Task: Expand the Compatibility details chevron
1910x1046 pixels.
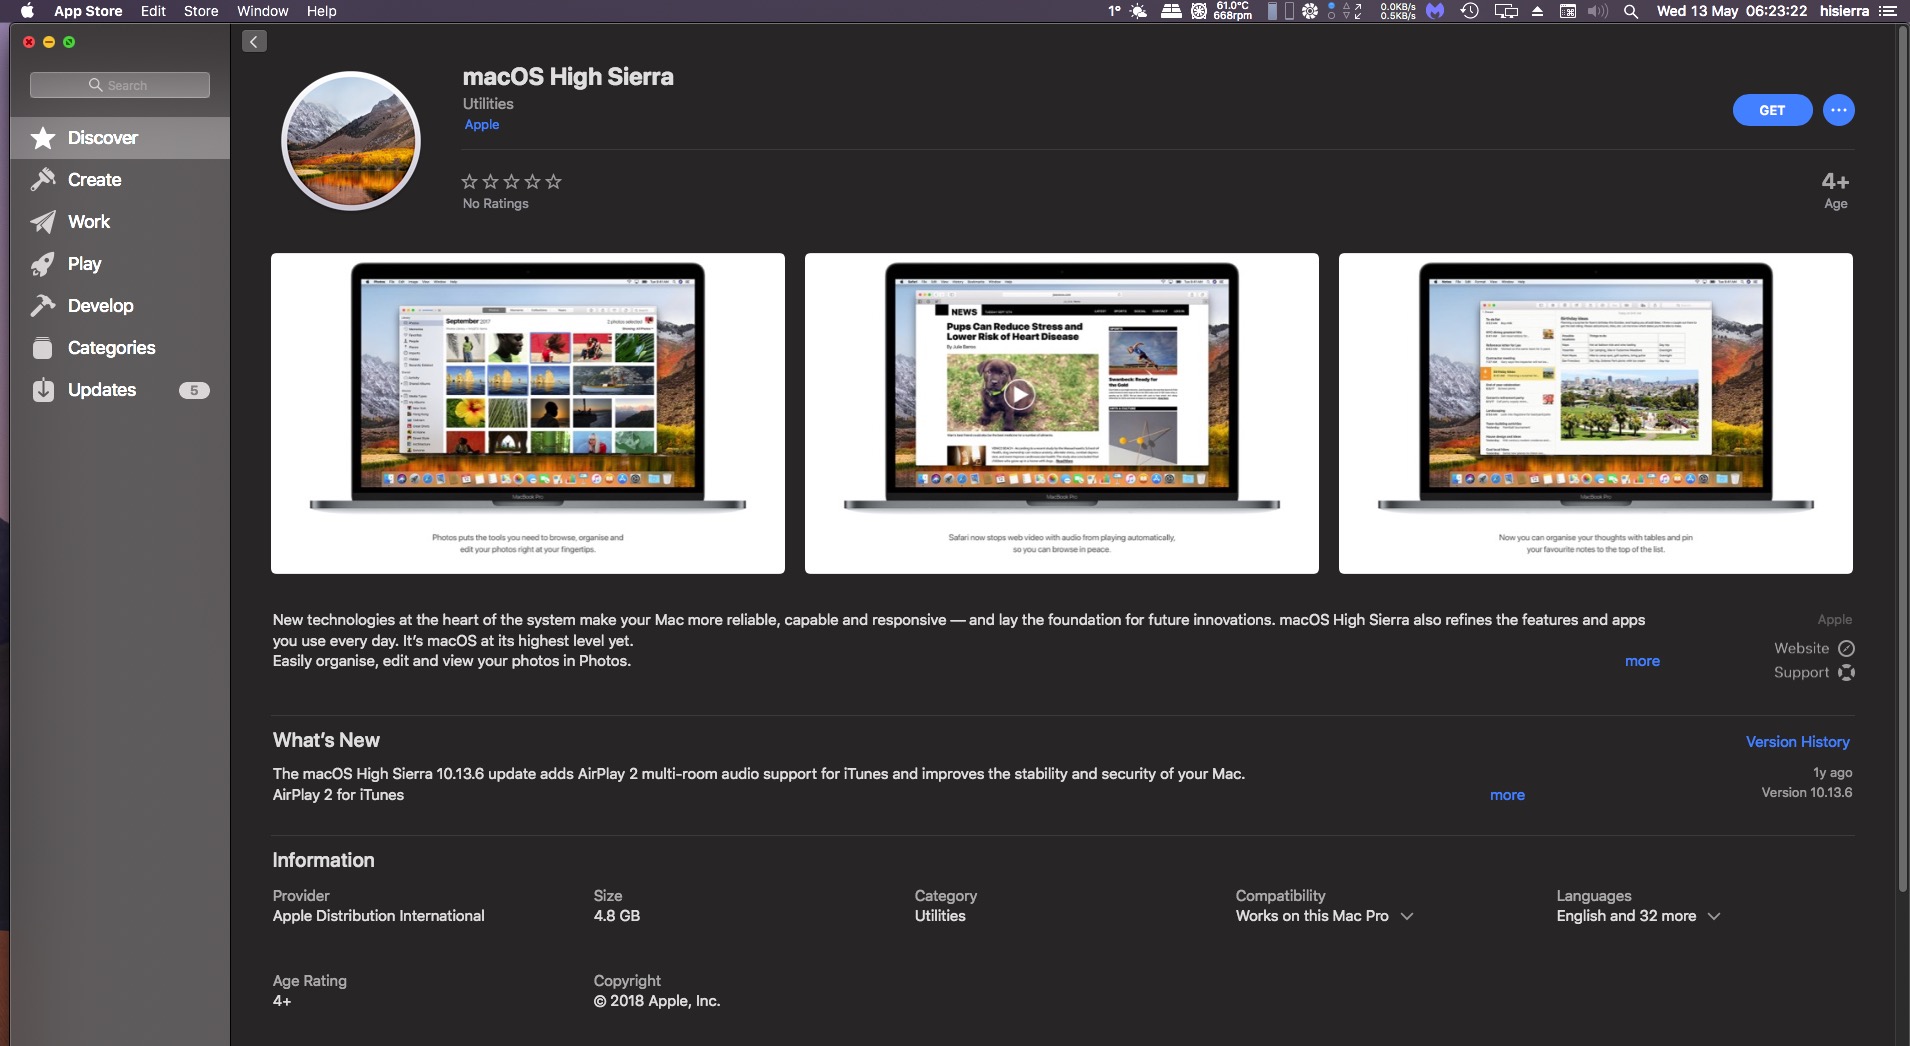Action: [x=1407, y=916]
